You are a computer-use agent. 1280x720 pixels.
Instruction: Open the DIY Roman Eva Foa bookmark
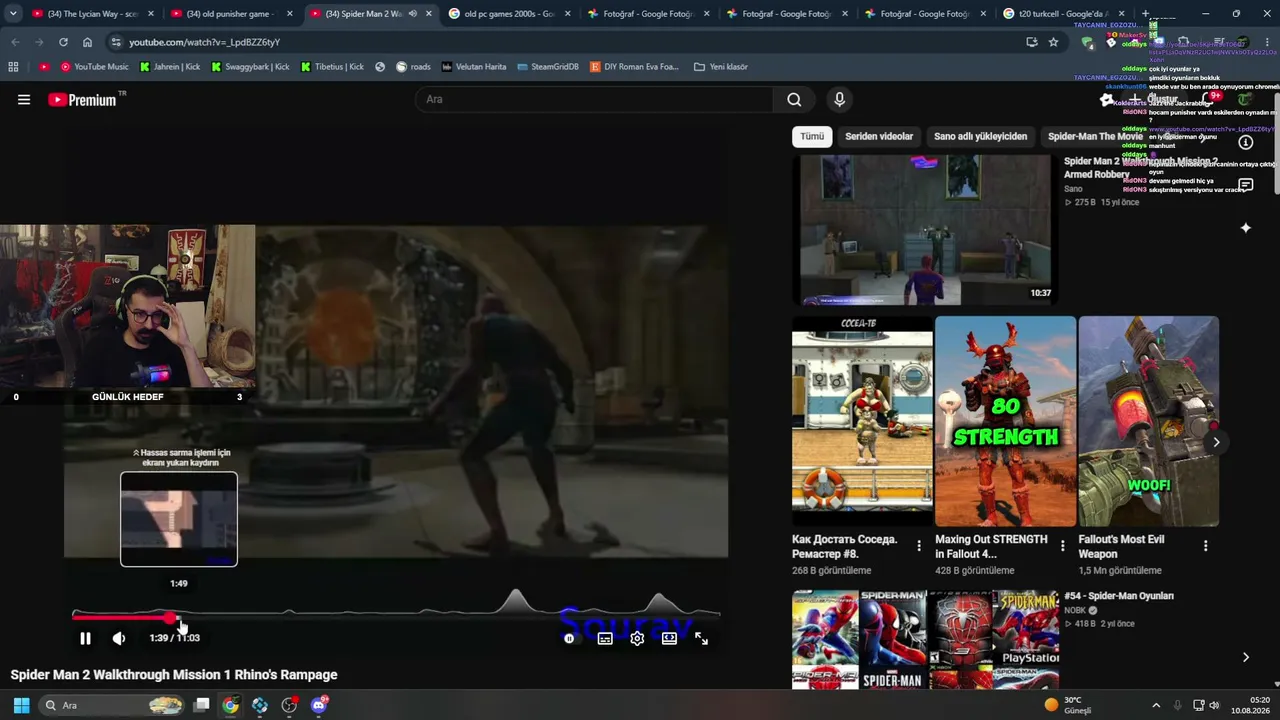635,67
